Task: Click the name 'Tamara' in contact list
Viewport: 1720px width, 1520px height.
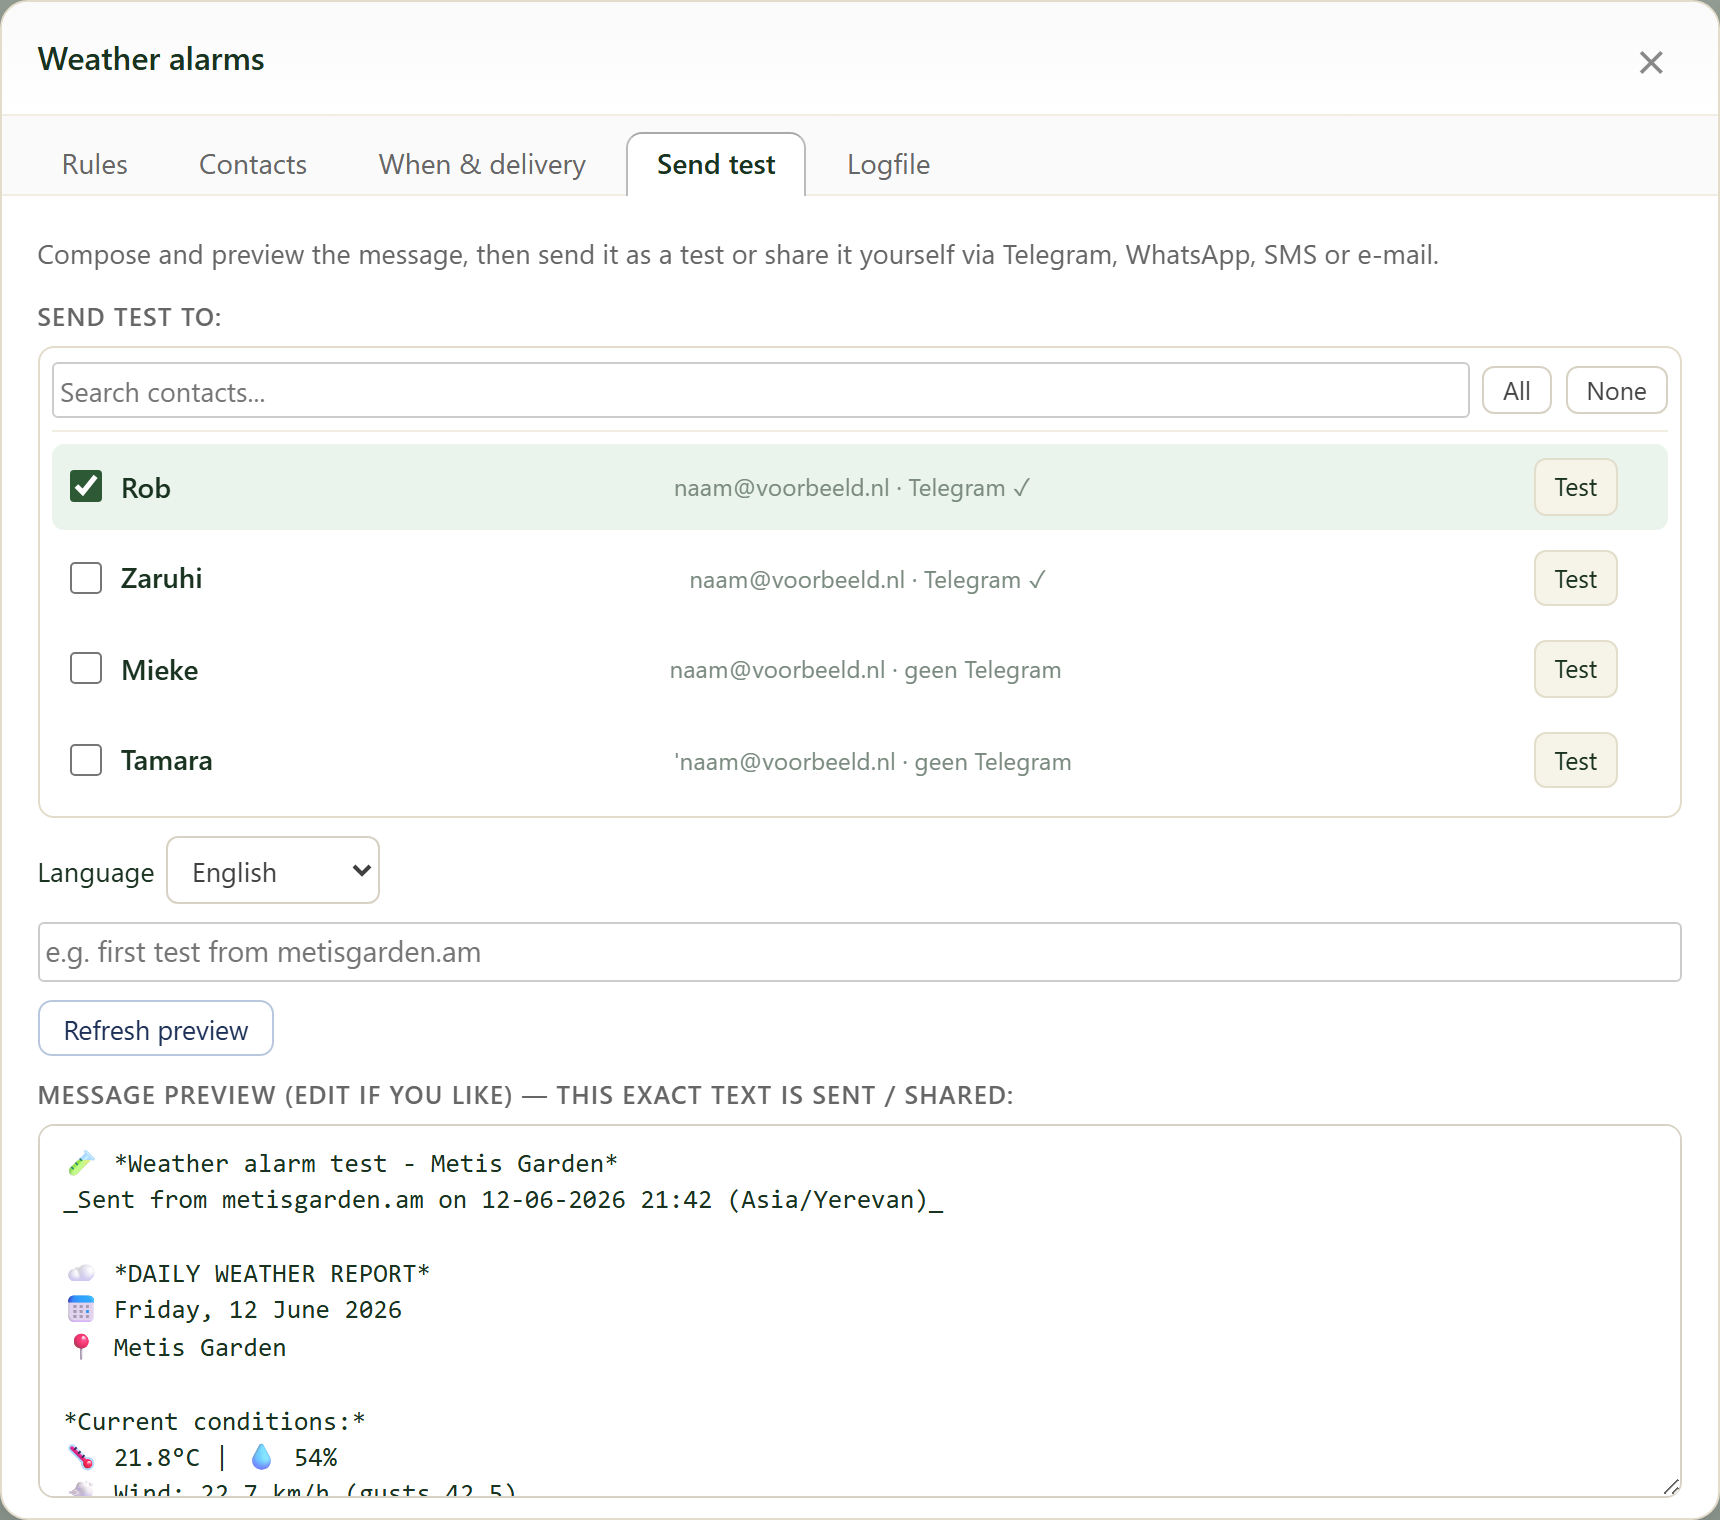Action: [166, 761]
